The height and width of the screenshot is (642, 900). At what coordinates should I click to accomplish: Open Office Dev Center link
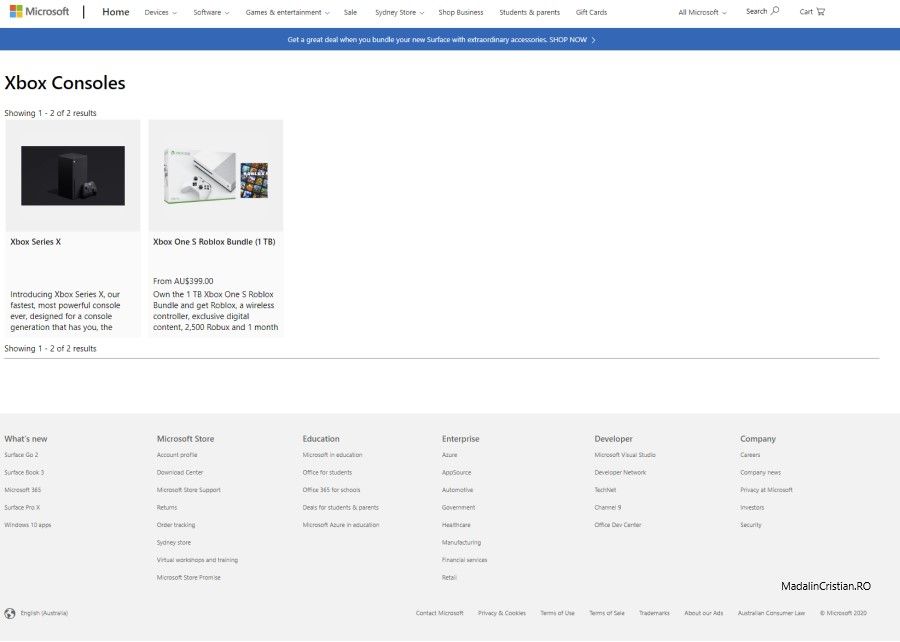pos(618,525)
